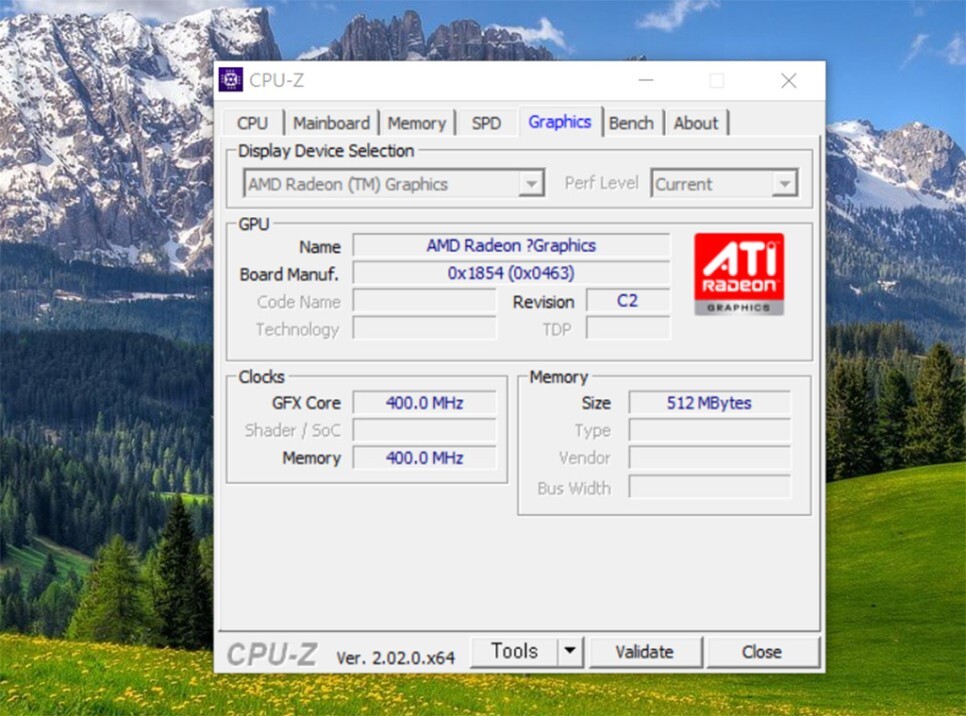The image size is (966, 716).
Task: Click the empty memory Vendor field
Action: [x=710, y=458]
